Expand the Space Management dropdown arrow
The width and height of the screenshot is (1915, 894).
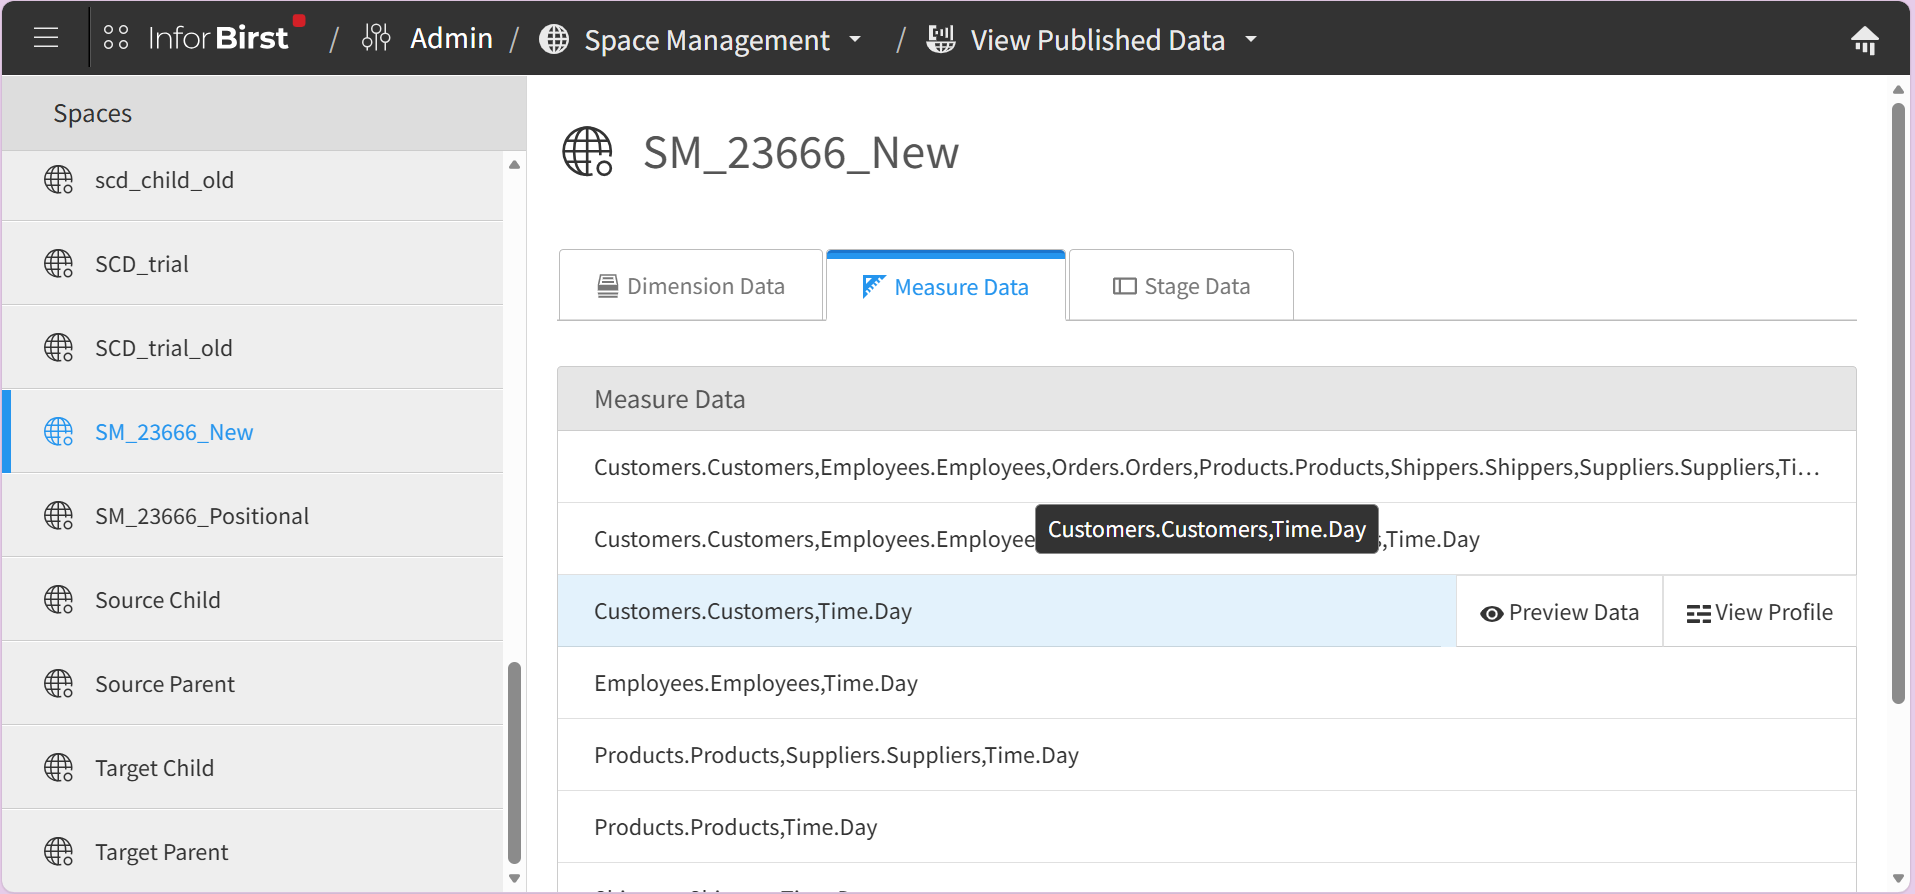pyautogui.click(x=855, y=40)
